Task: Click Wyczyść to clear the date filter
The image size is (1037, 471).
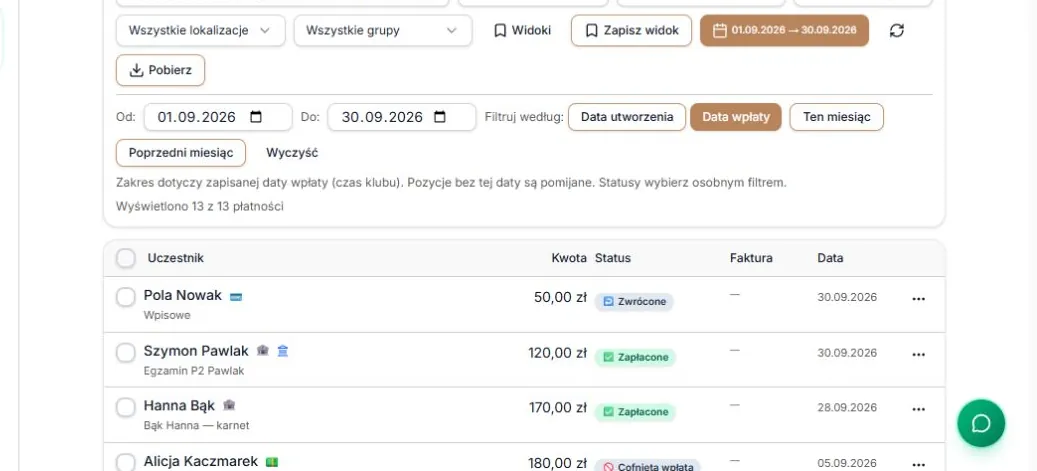Action: [x=292, y=153]
